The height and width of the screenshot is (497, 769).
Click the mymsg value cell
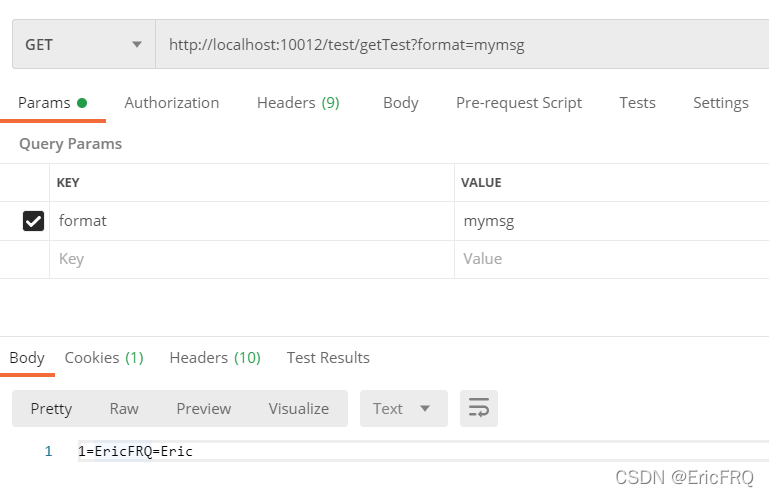[x=612, y=221]
